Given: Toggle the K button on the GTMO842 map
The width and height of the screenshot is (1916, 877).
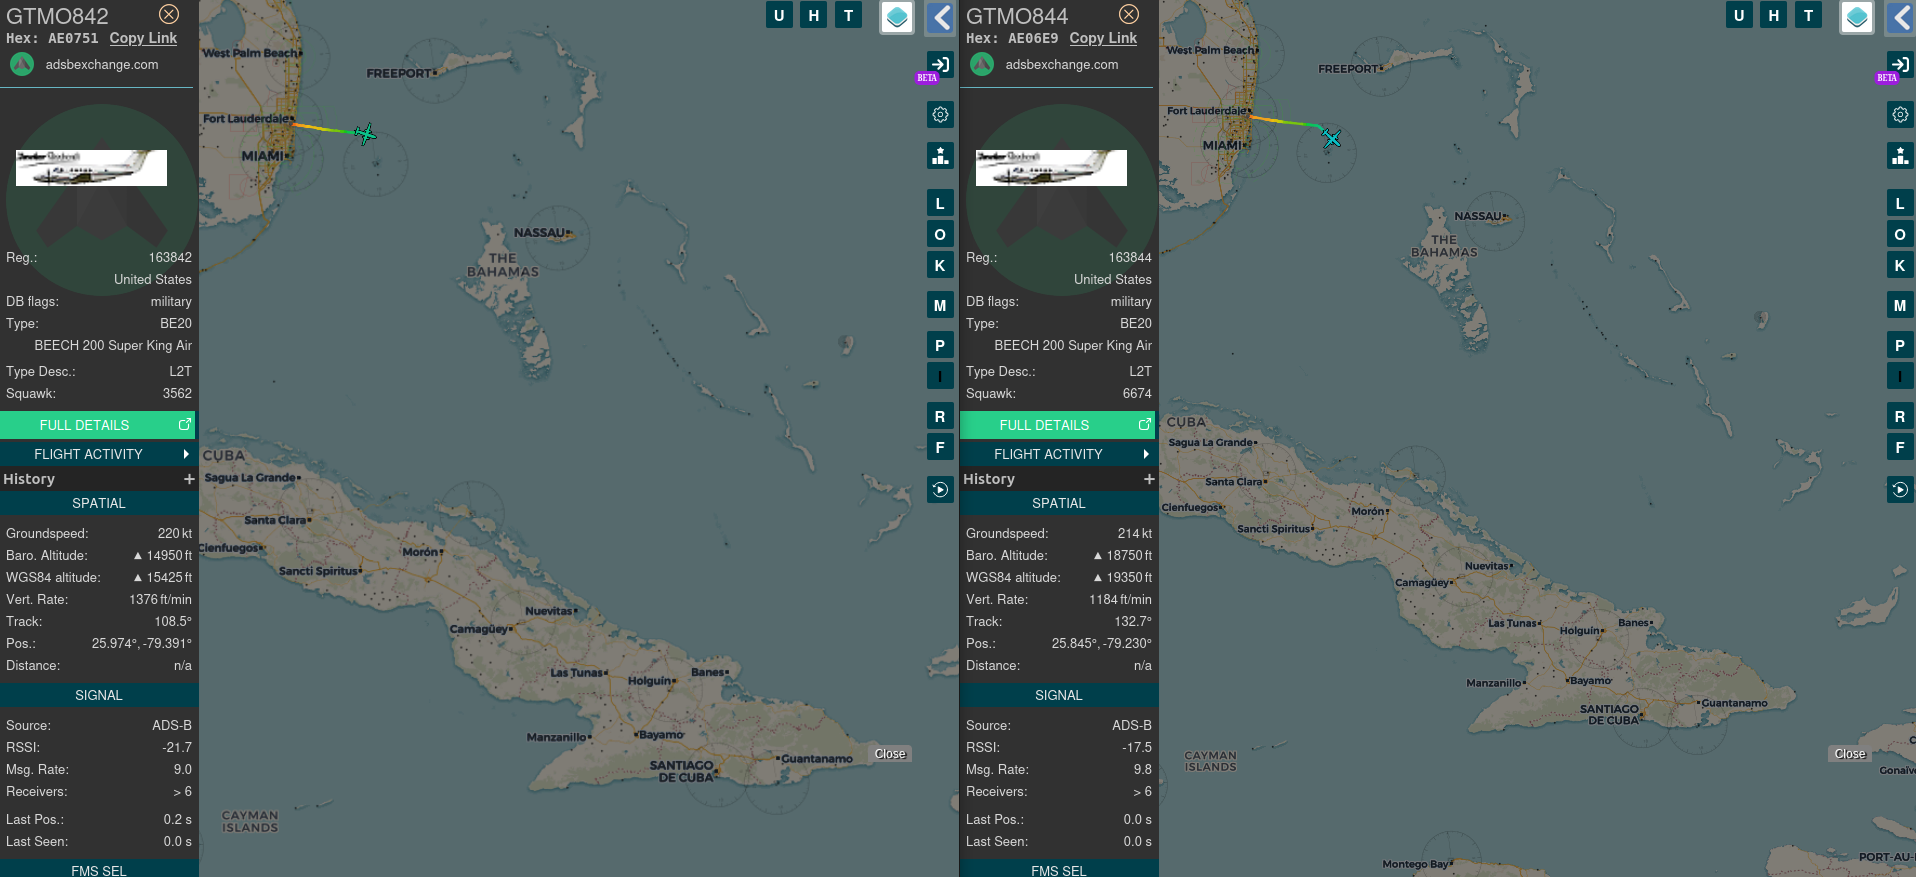Looking at the screenshot, I should (940, 266).
